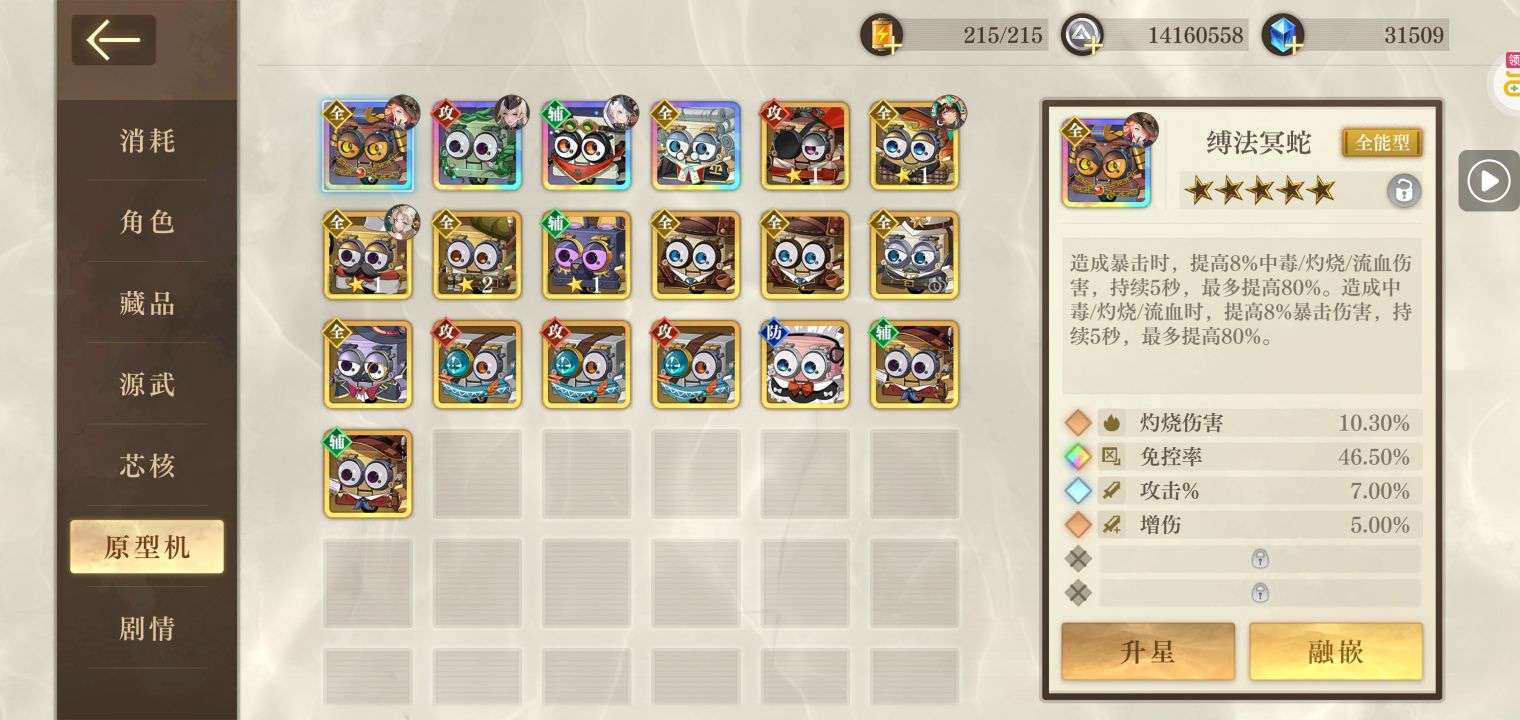Switch to the 源武 tab
This screenshot has height=720, width=1520.
click(x=148, y=385)
